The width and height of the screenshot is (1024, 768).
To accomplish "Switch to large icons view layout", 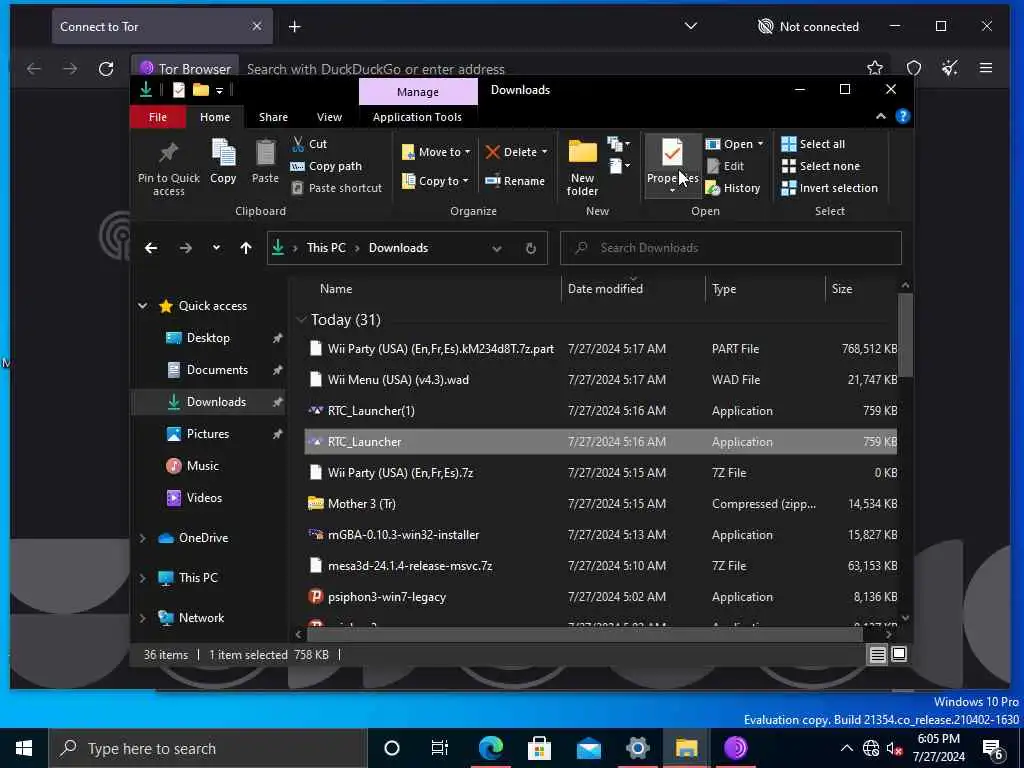I will coord(899,654).
